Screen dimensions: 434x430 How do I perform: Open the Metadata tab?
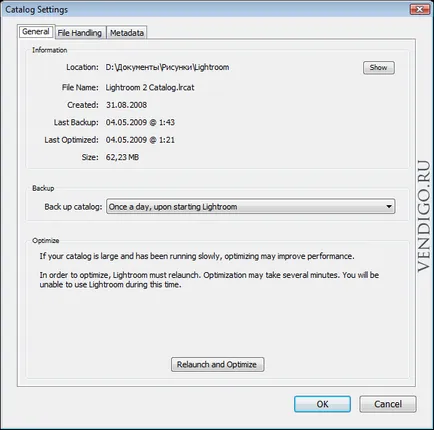point(127,33)
